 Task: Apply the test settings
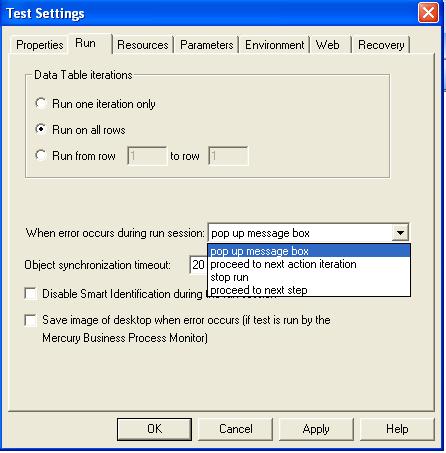click(316, 429)
